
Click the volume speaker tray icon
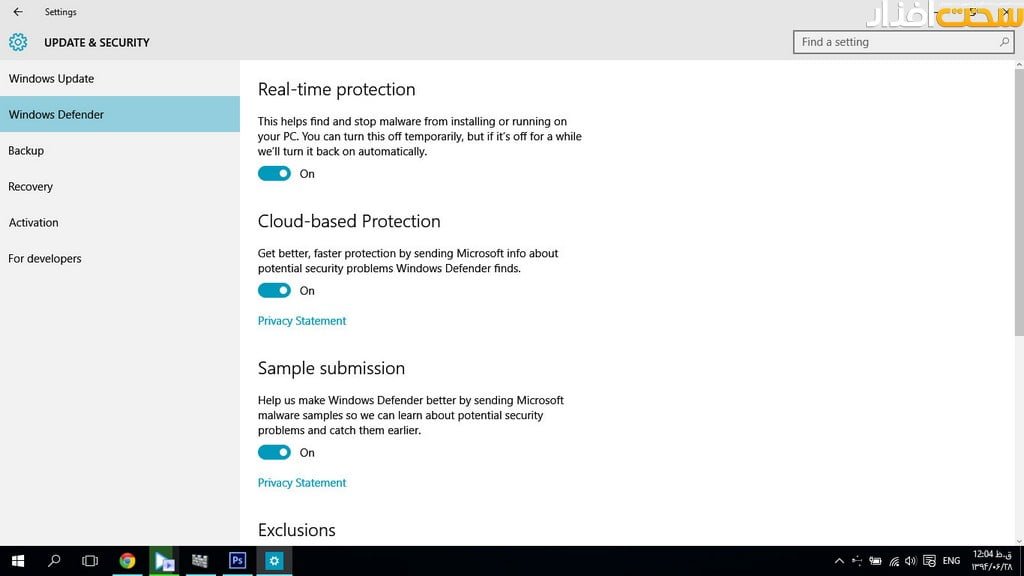[x=910, y=561]
